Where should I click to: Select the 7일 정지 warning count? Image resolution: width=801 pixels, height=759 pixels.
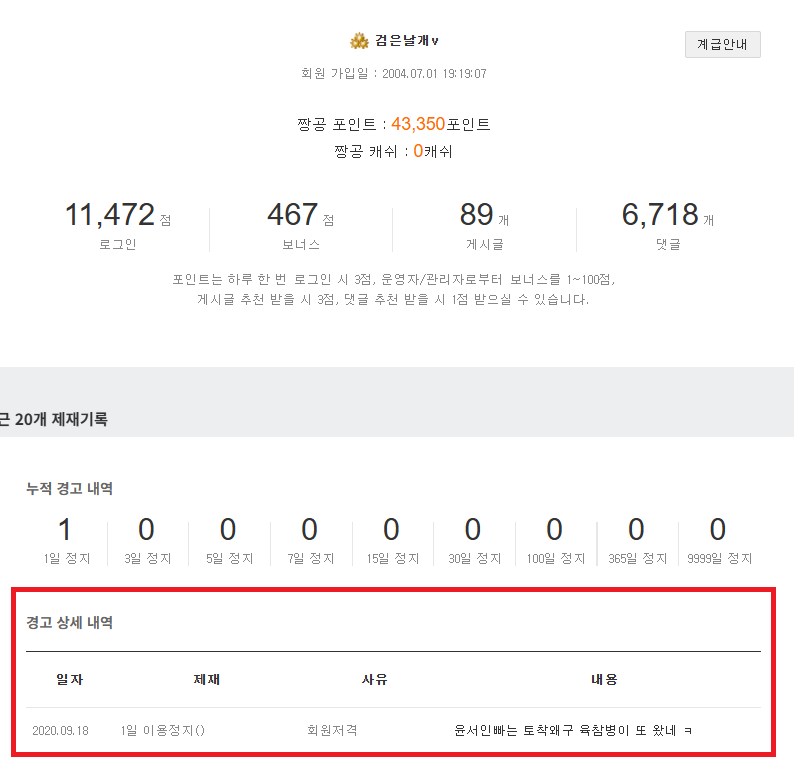point(310,530)
